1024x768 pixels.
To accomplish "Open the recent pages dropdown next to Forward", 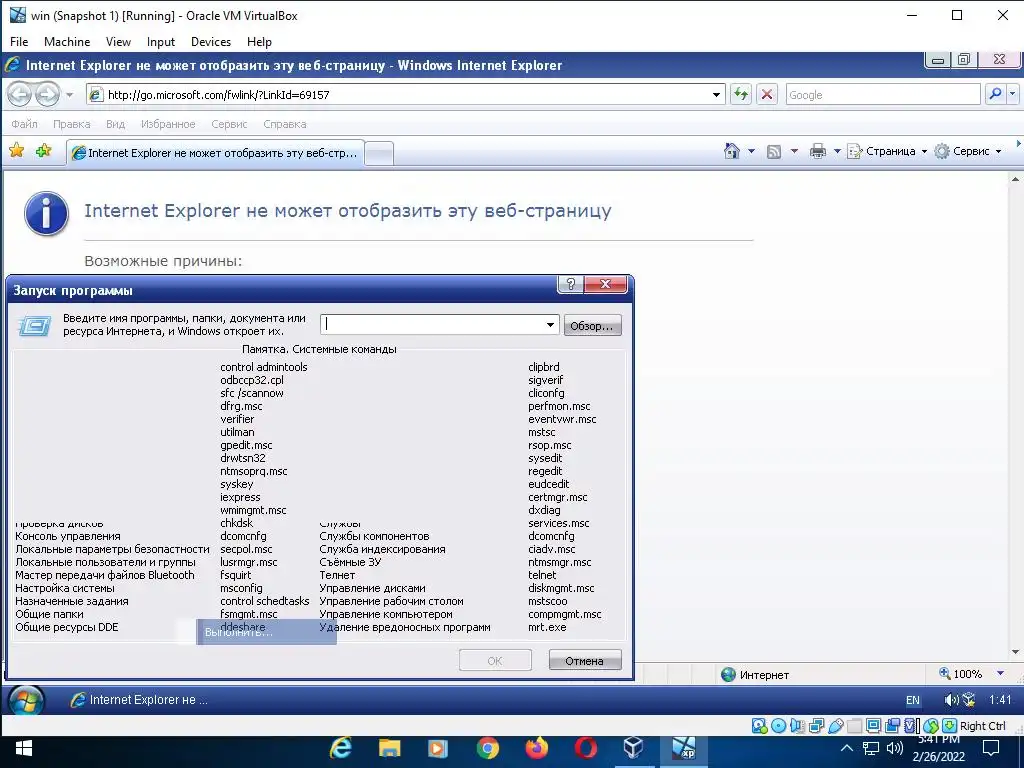I will 69,95.
